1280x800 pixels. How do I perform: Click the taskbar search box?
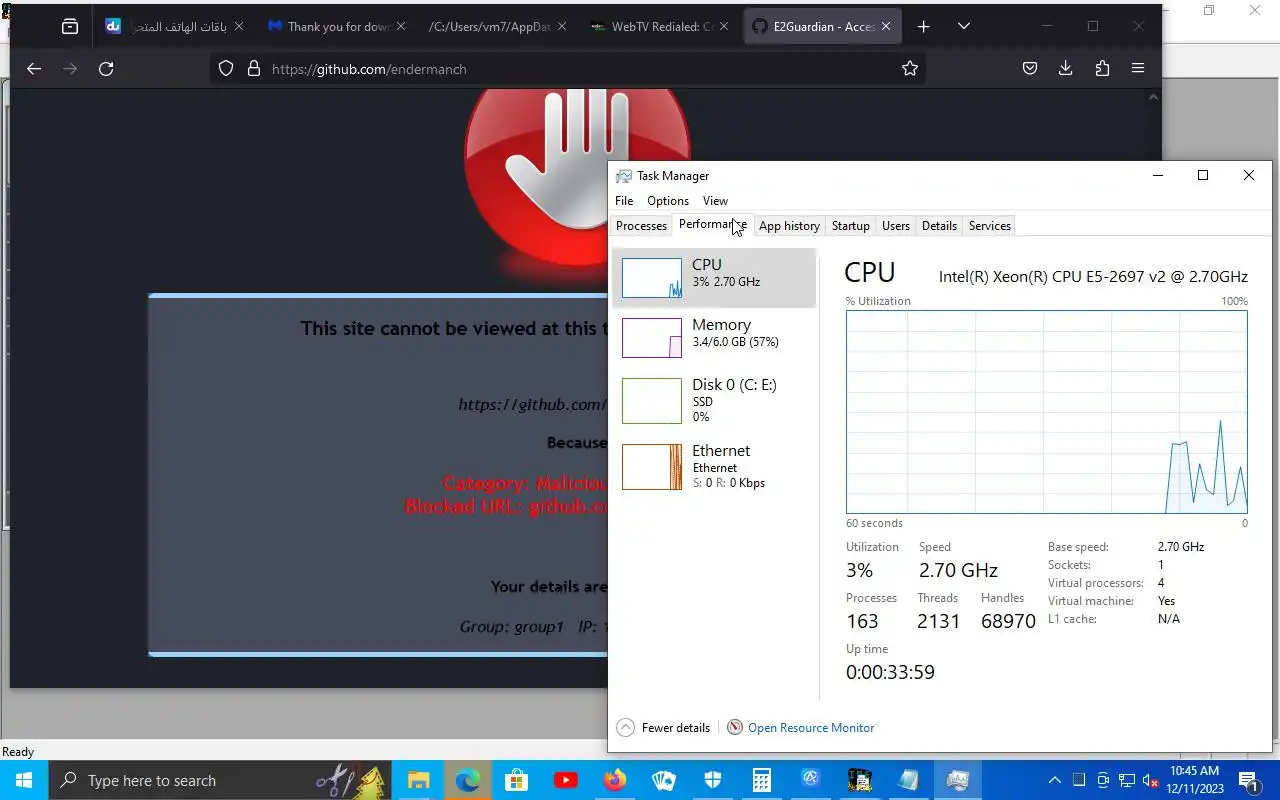[220, 780]
